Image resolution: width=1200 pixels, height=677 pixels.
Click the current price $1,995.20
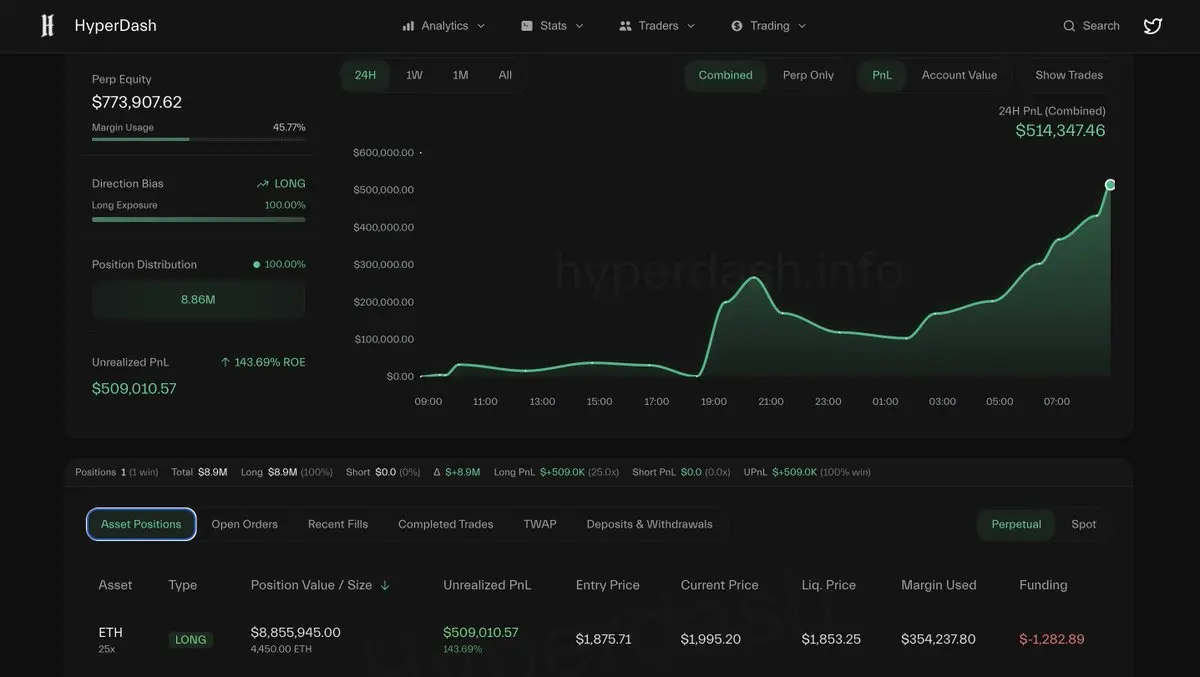pyautogui.click(x=711, y=639)
